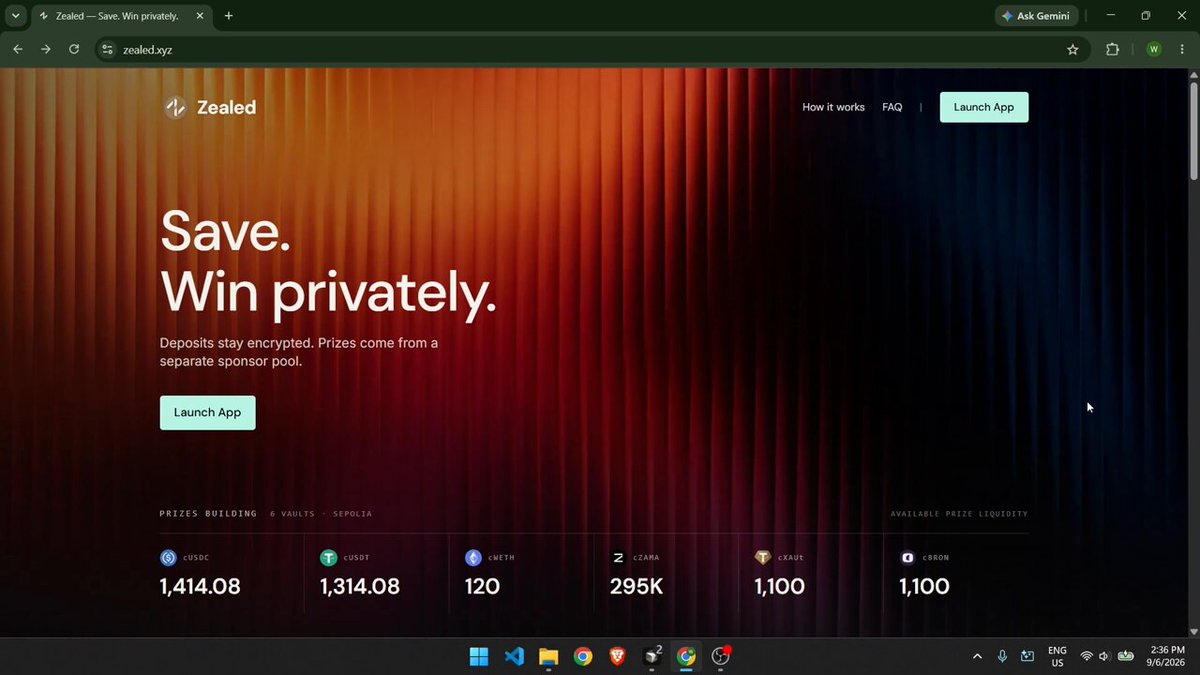Open the How it works page
The image size is (1200, 675).
click(x=833, y=107)
